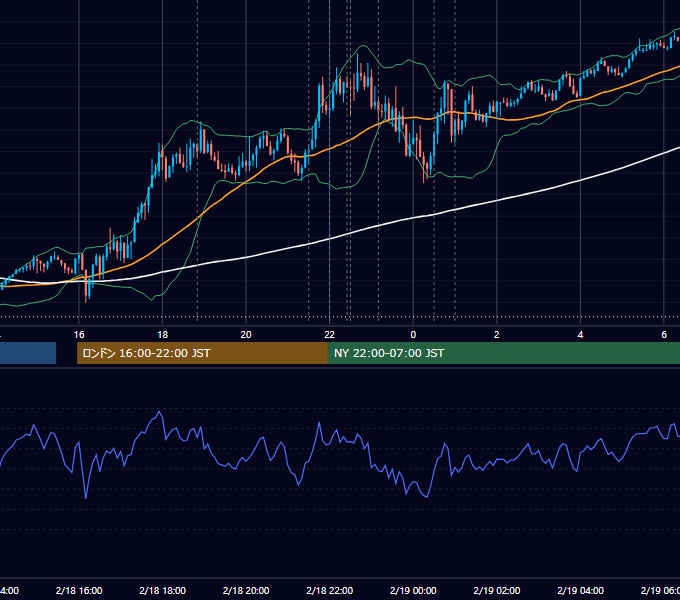Click the 16 hour label on price chart axis
The height and width of the screenshot is (600, 680).
(x=79, y=335)
